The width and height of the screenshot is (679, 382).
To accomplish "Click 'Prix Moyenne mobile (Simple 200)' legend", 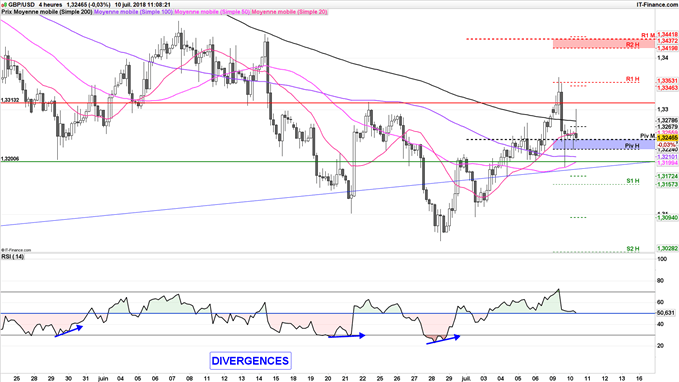I will 47,12.
